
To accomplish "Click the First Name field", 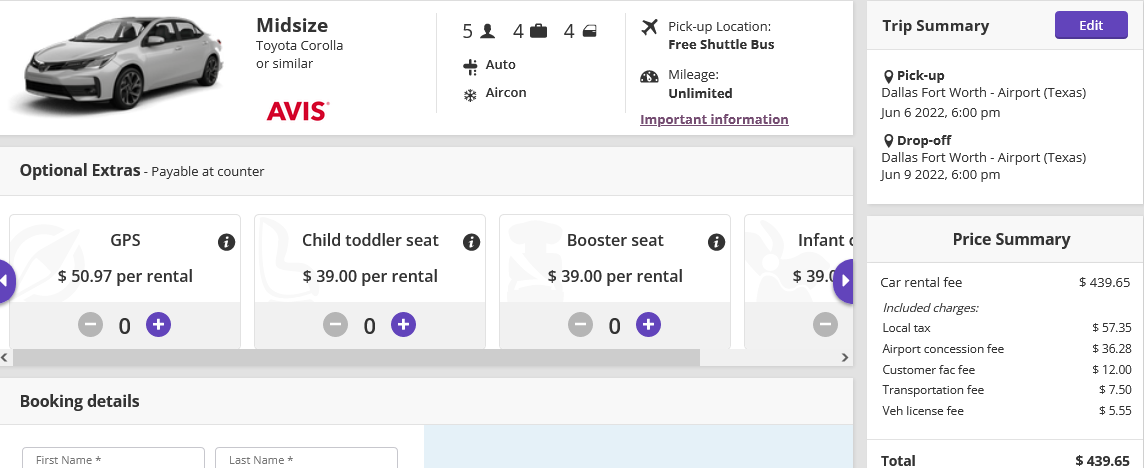I will [x=113, y=458].
